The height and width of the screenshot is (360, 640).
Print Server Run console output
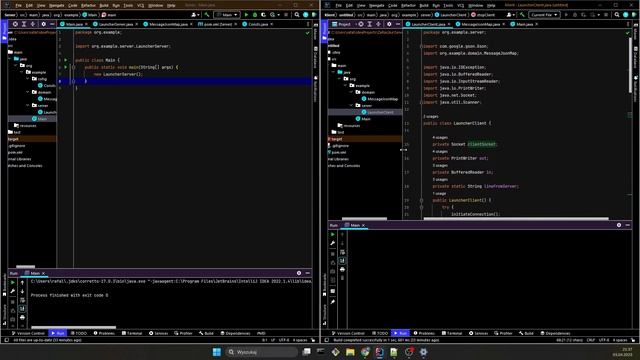[22, 317]
